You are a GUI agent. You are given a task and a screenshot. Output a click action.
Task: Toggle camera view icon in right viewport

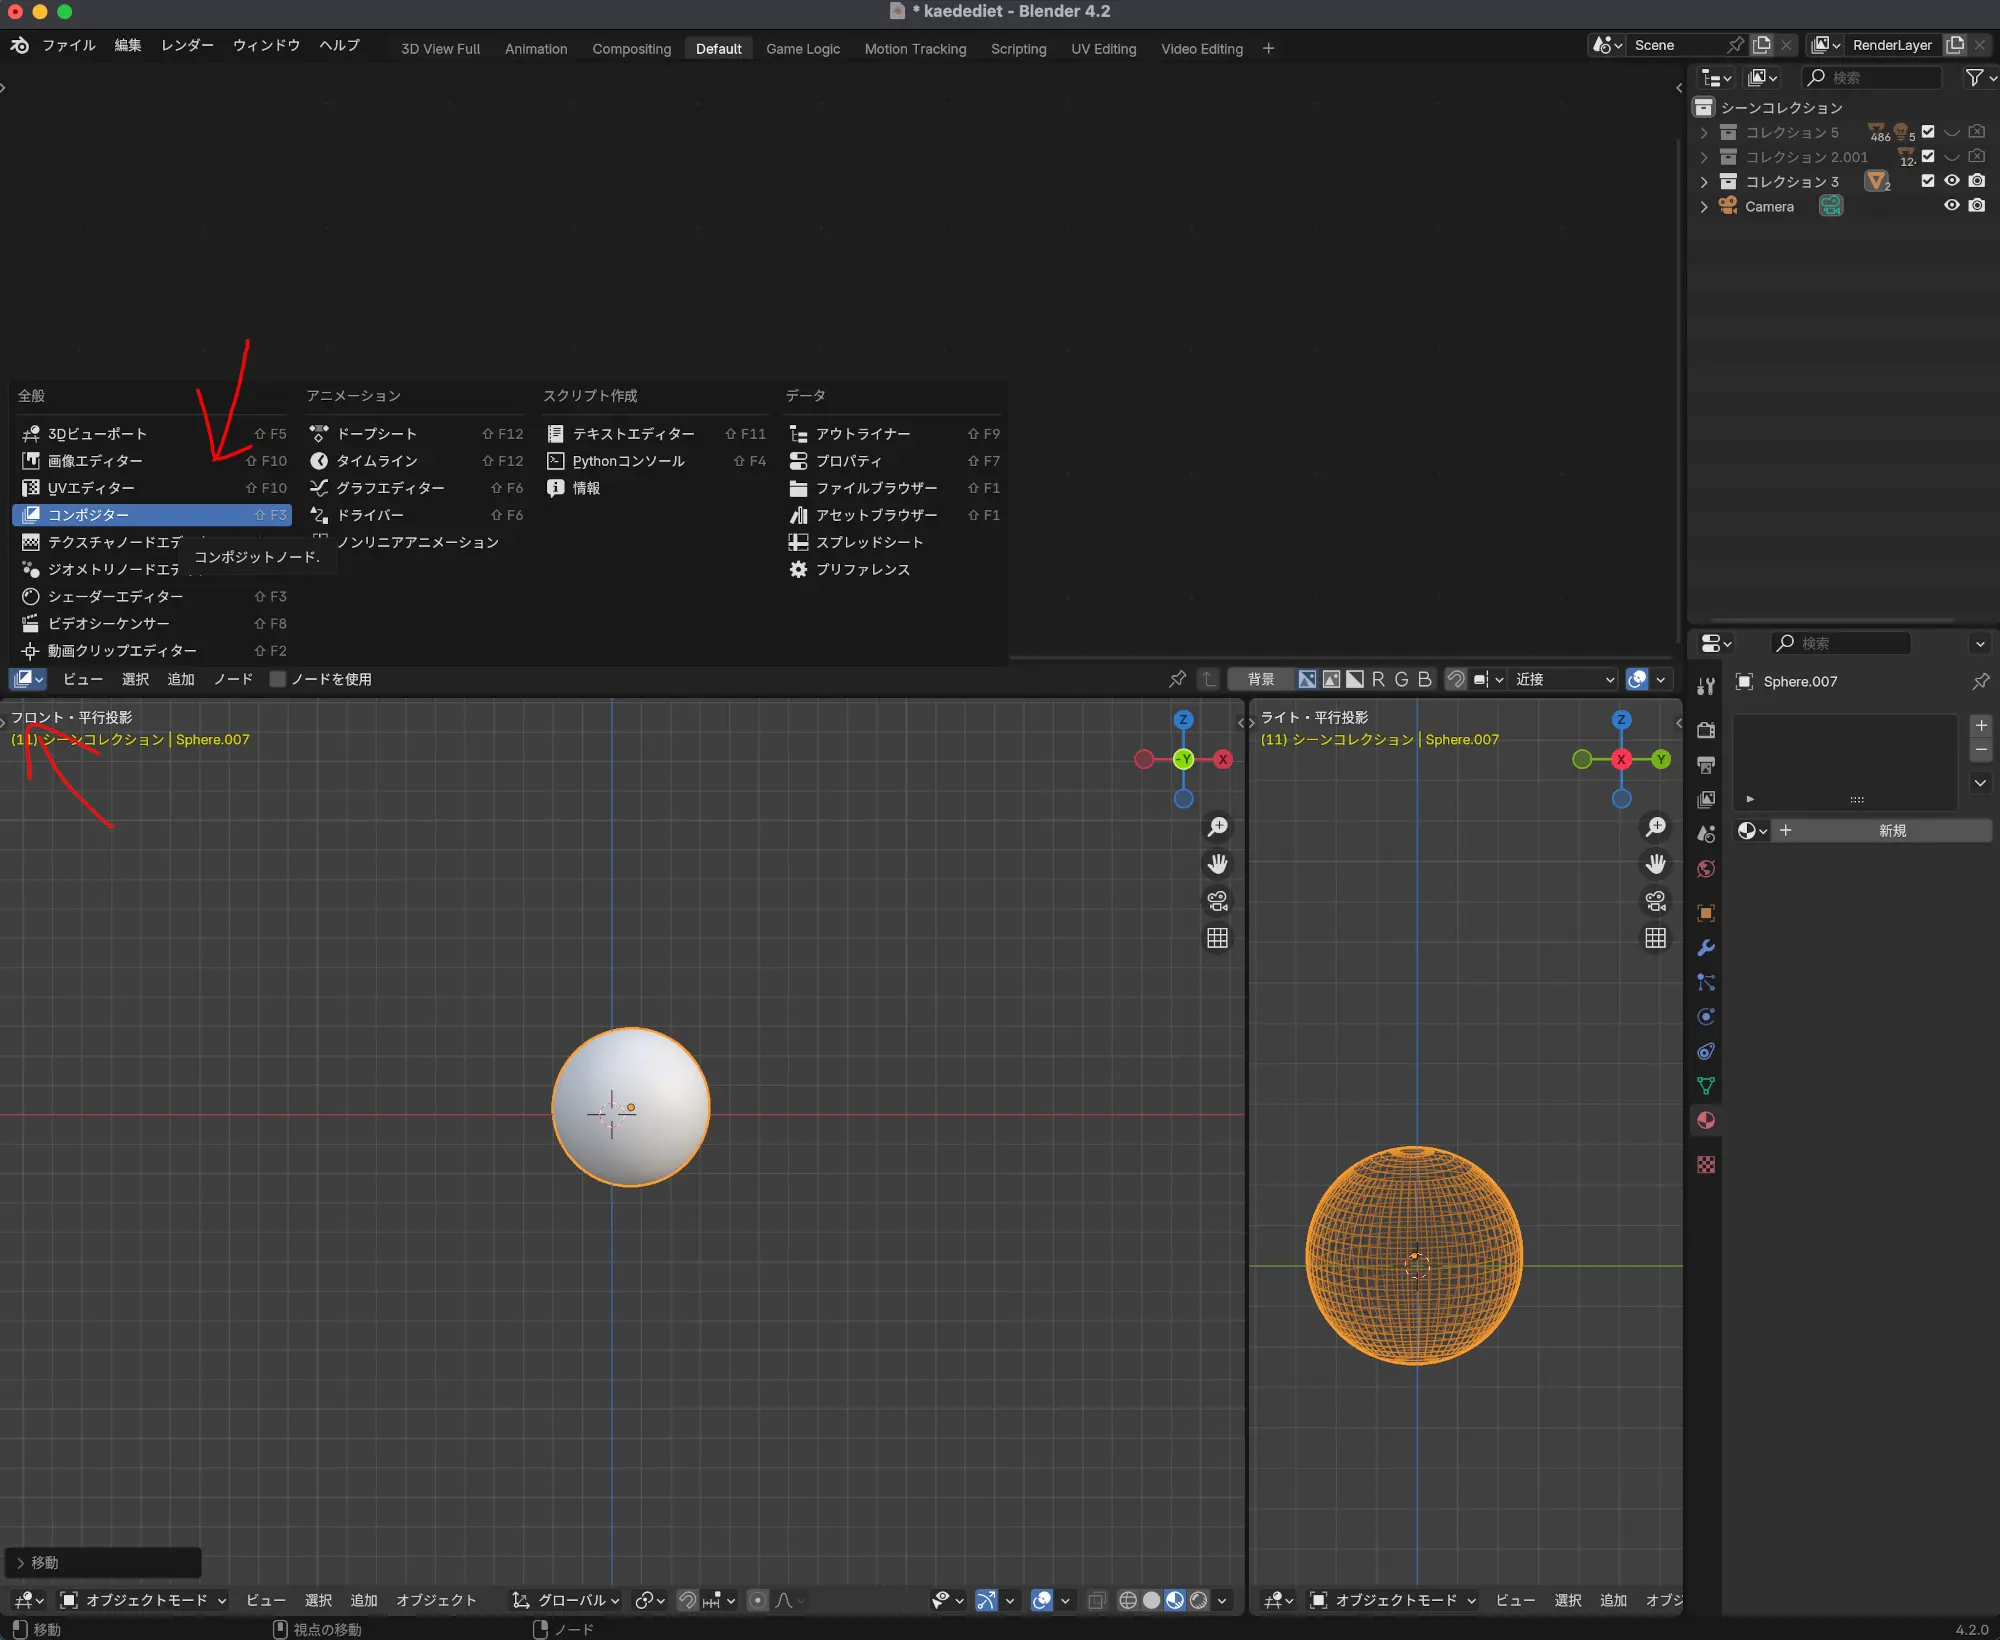point(1655,901)
